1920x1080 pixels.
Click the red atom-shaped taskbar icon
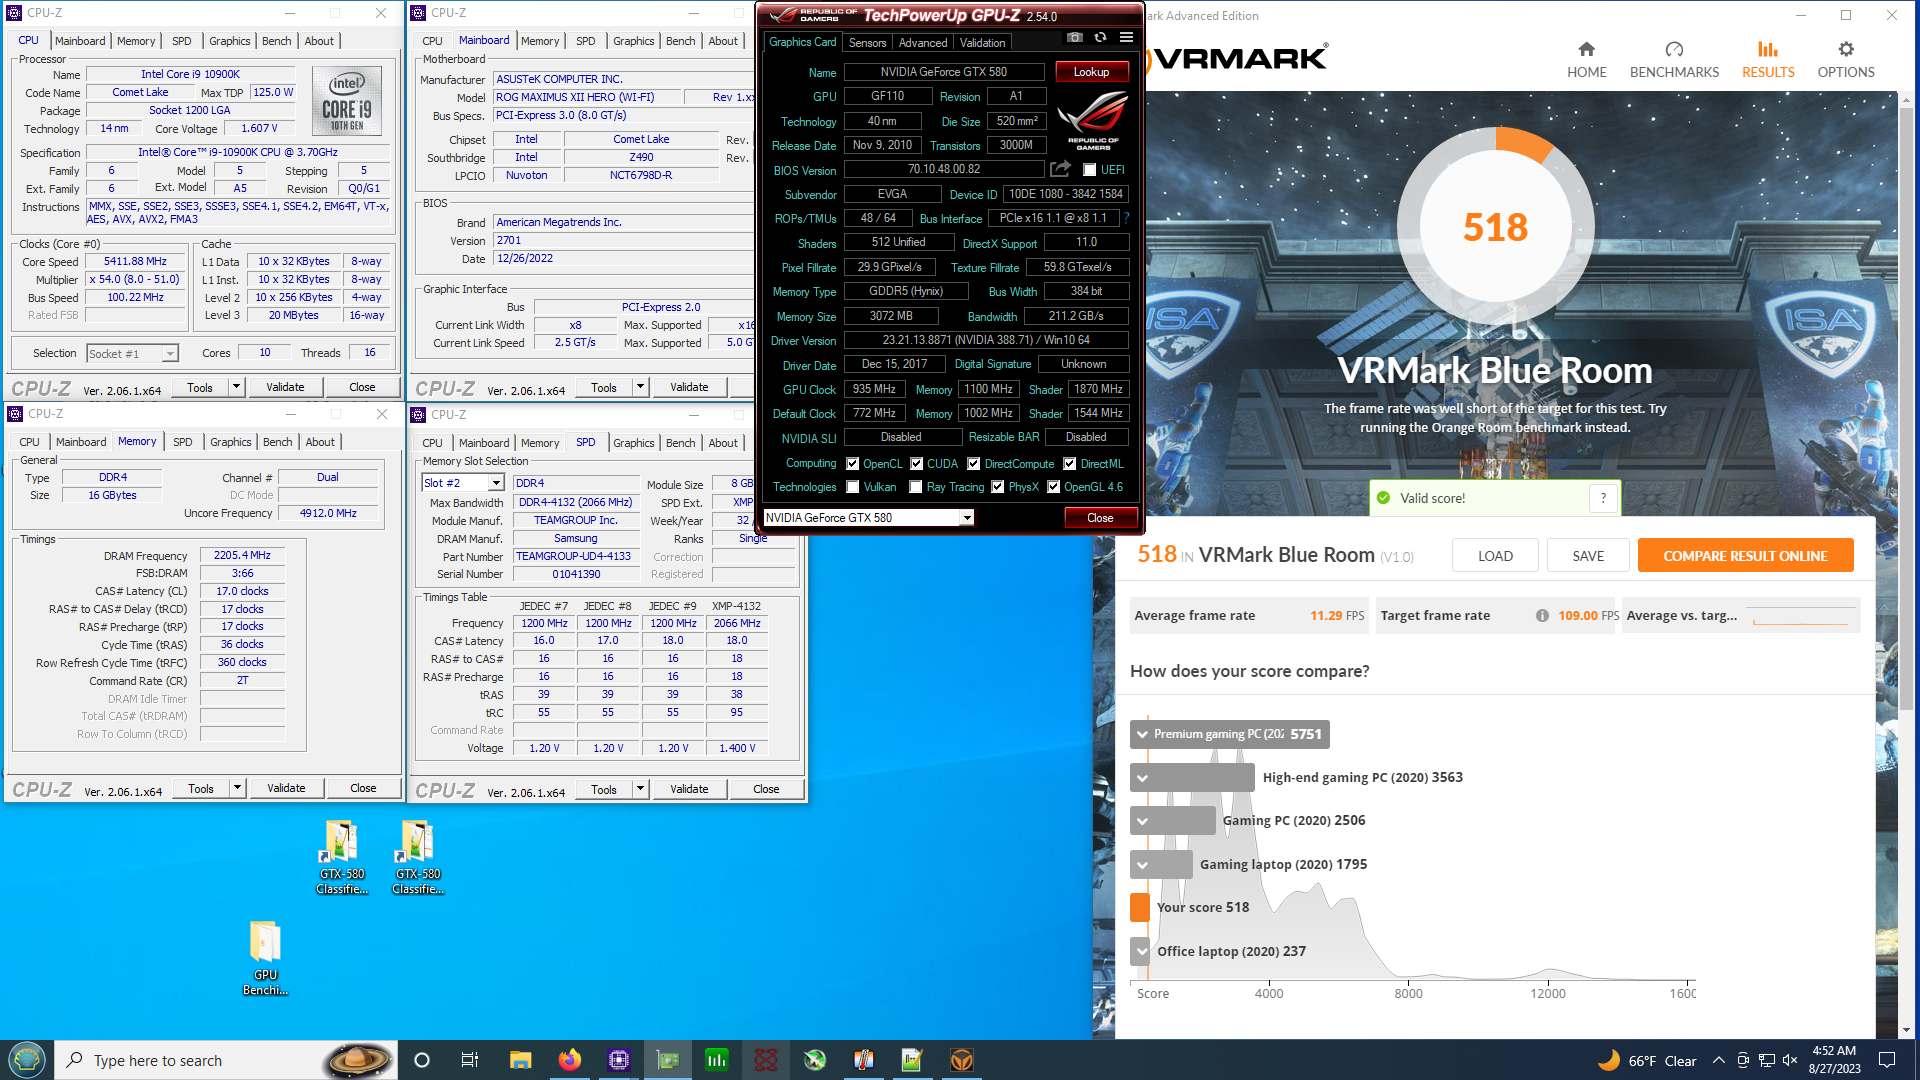click(x=765, y=1060)
